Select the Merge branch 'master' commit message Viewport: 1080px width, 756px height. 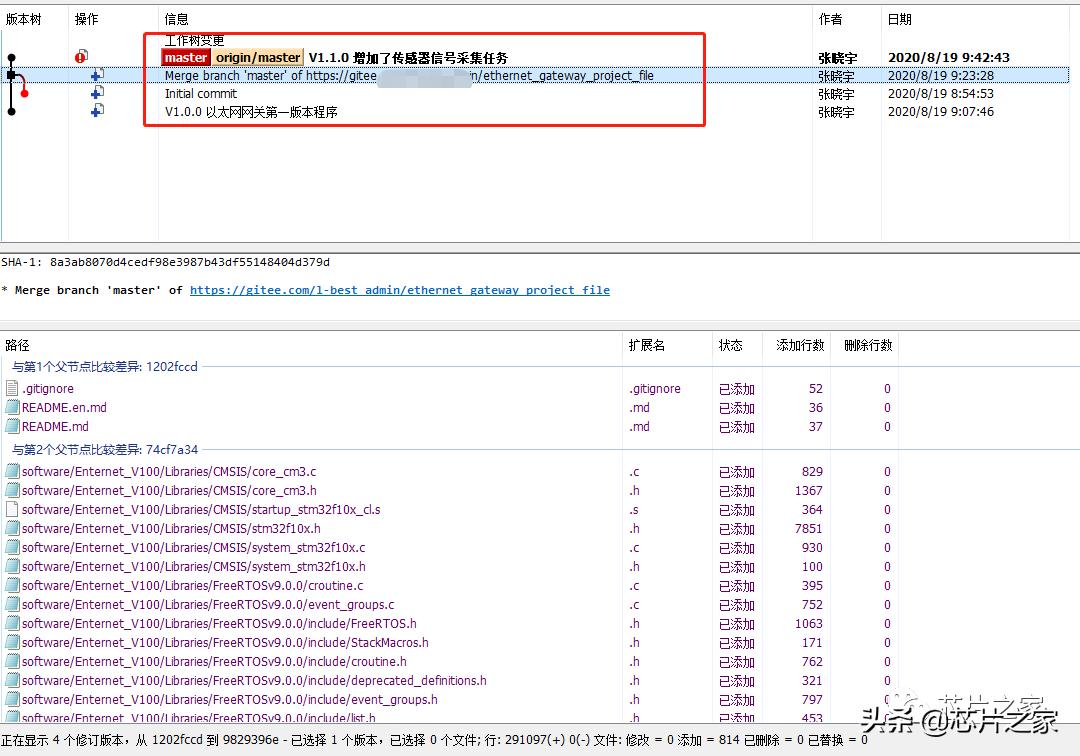pos(409,76)
